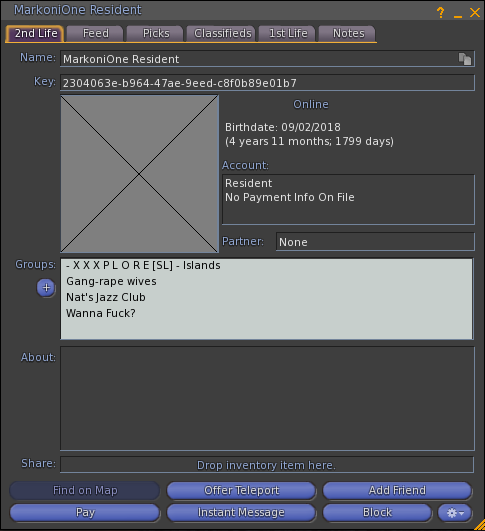
Task: Switch to the Picks tab
Action: [156, 34]
